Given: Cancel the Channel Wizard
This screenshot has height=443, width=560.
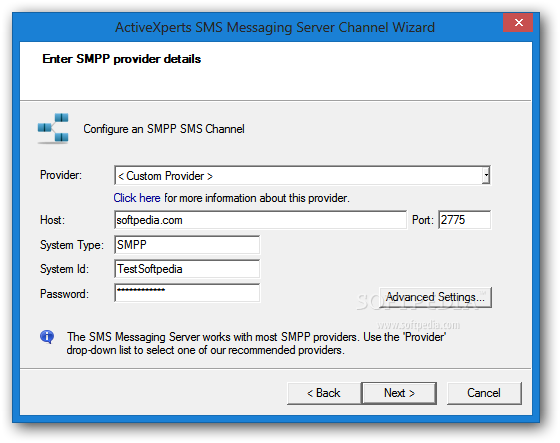Looking at the screenshot, I should tap(484, 393).
